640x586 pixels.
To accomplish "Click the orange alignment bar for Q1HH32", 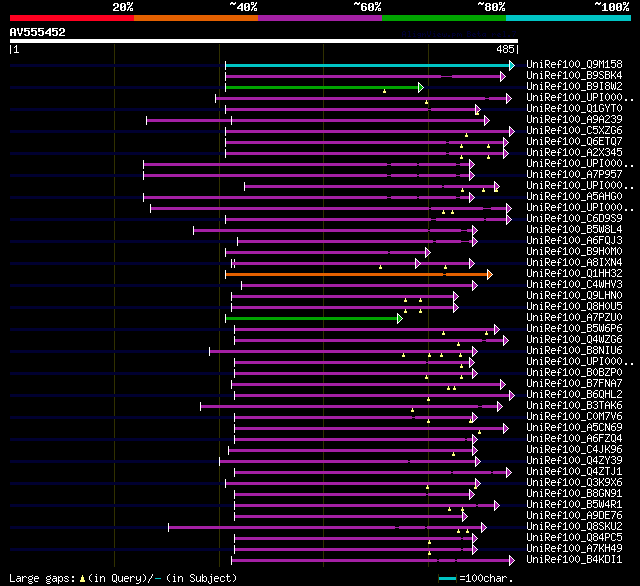I will [356, 275].
